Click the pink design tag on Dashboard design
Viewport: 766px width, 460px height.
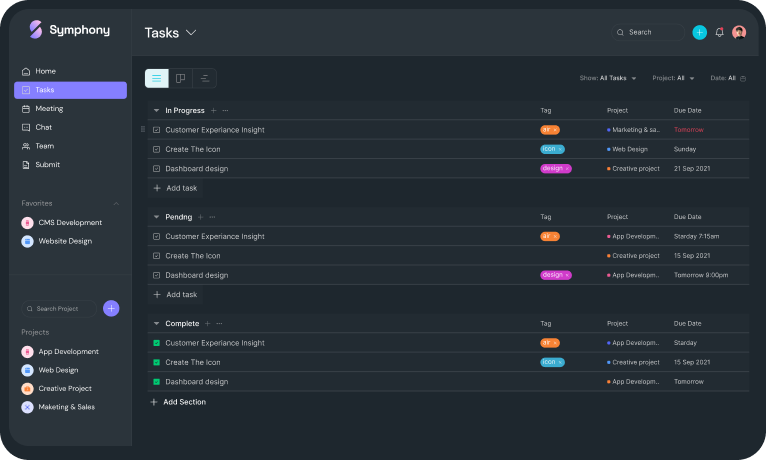click(555, 168)
